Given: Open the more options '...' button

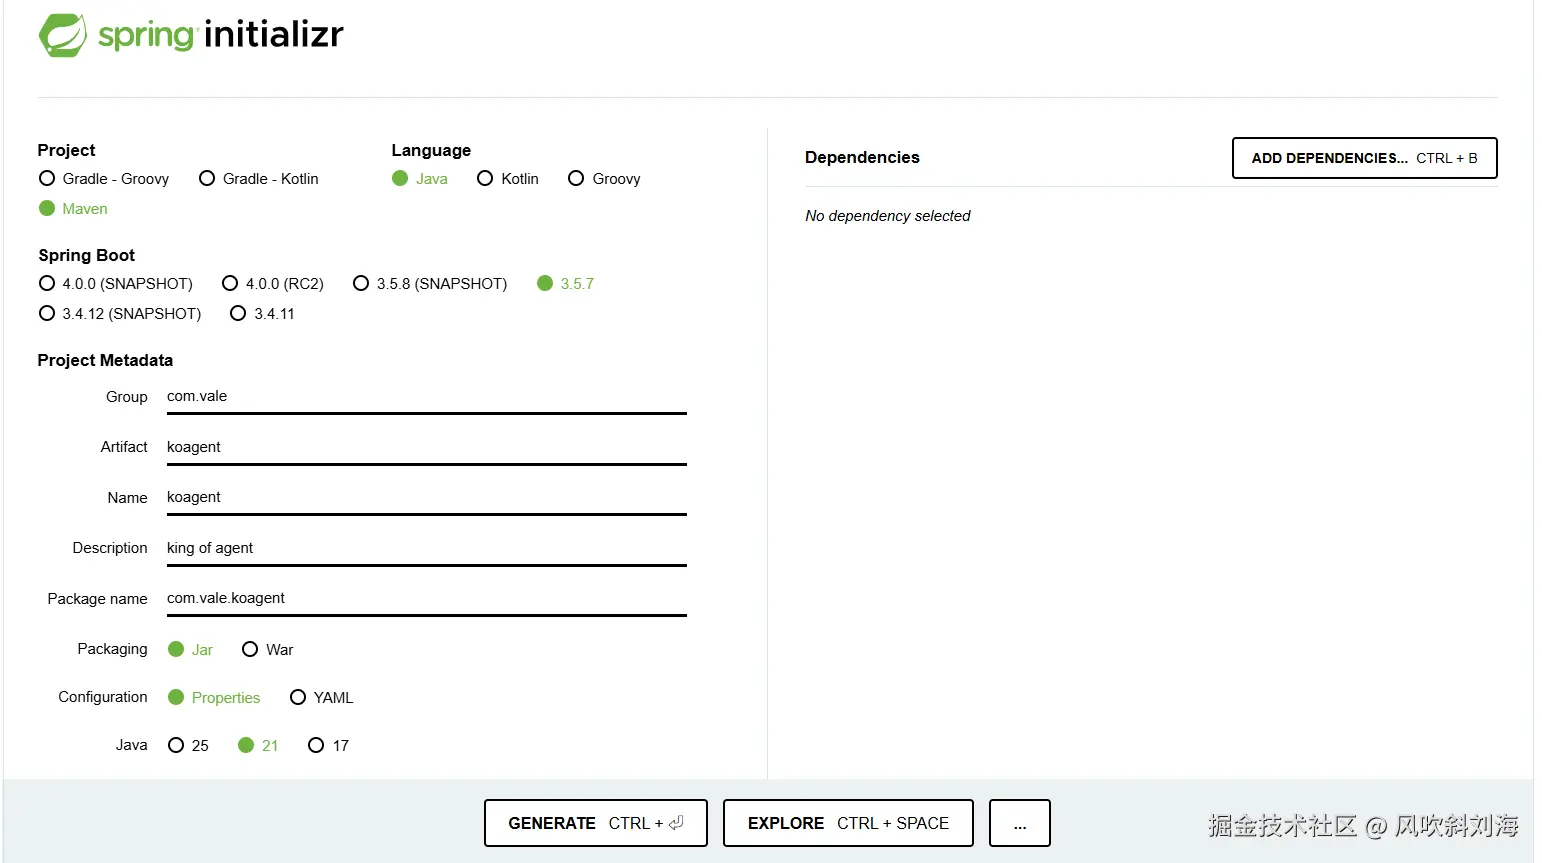Looking at the screenshot, I should [1020, 823].
